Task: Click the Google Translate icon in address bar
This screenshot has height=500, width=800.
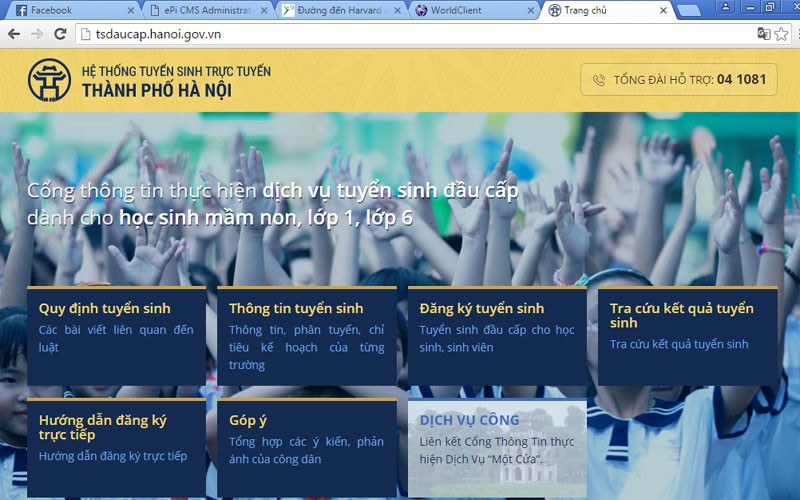Action: point(764,33)
